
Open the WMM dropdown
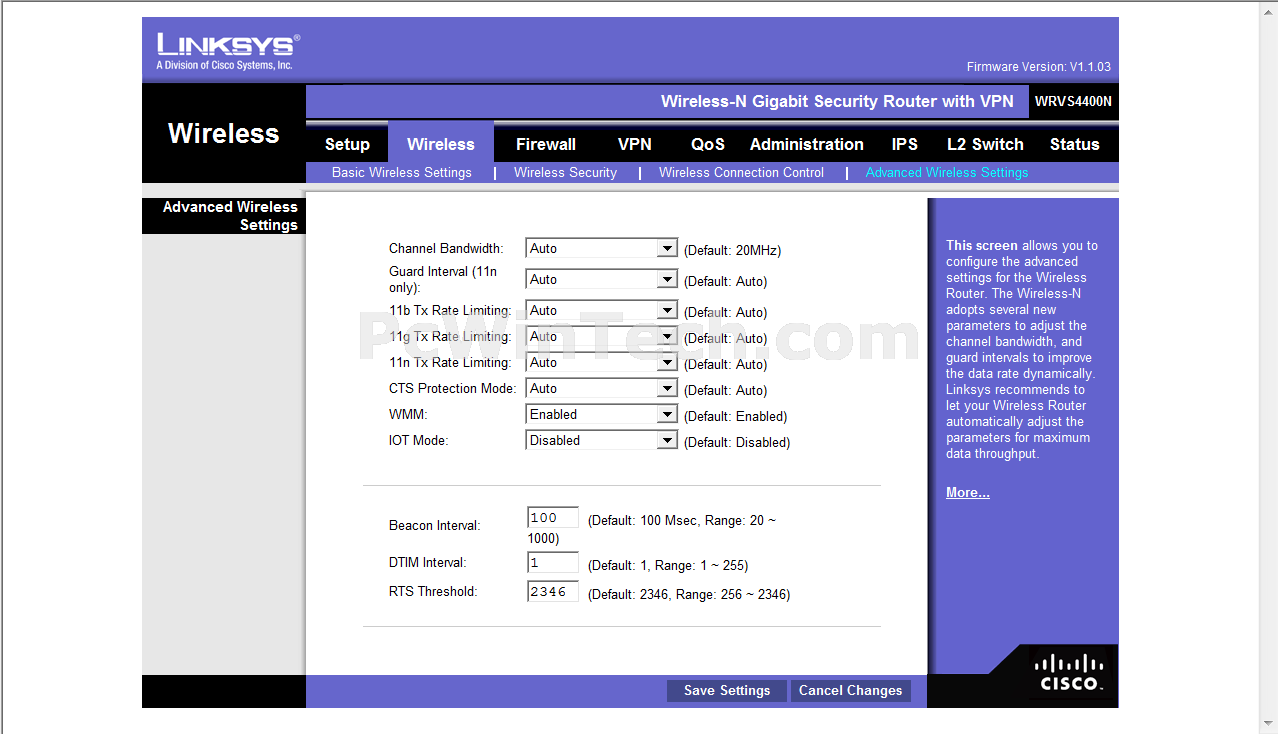602,415
